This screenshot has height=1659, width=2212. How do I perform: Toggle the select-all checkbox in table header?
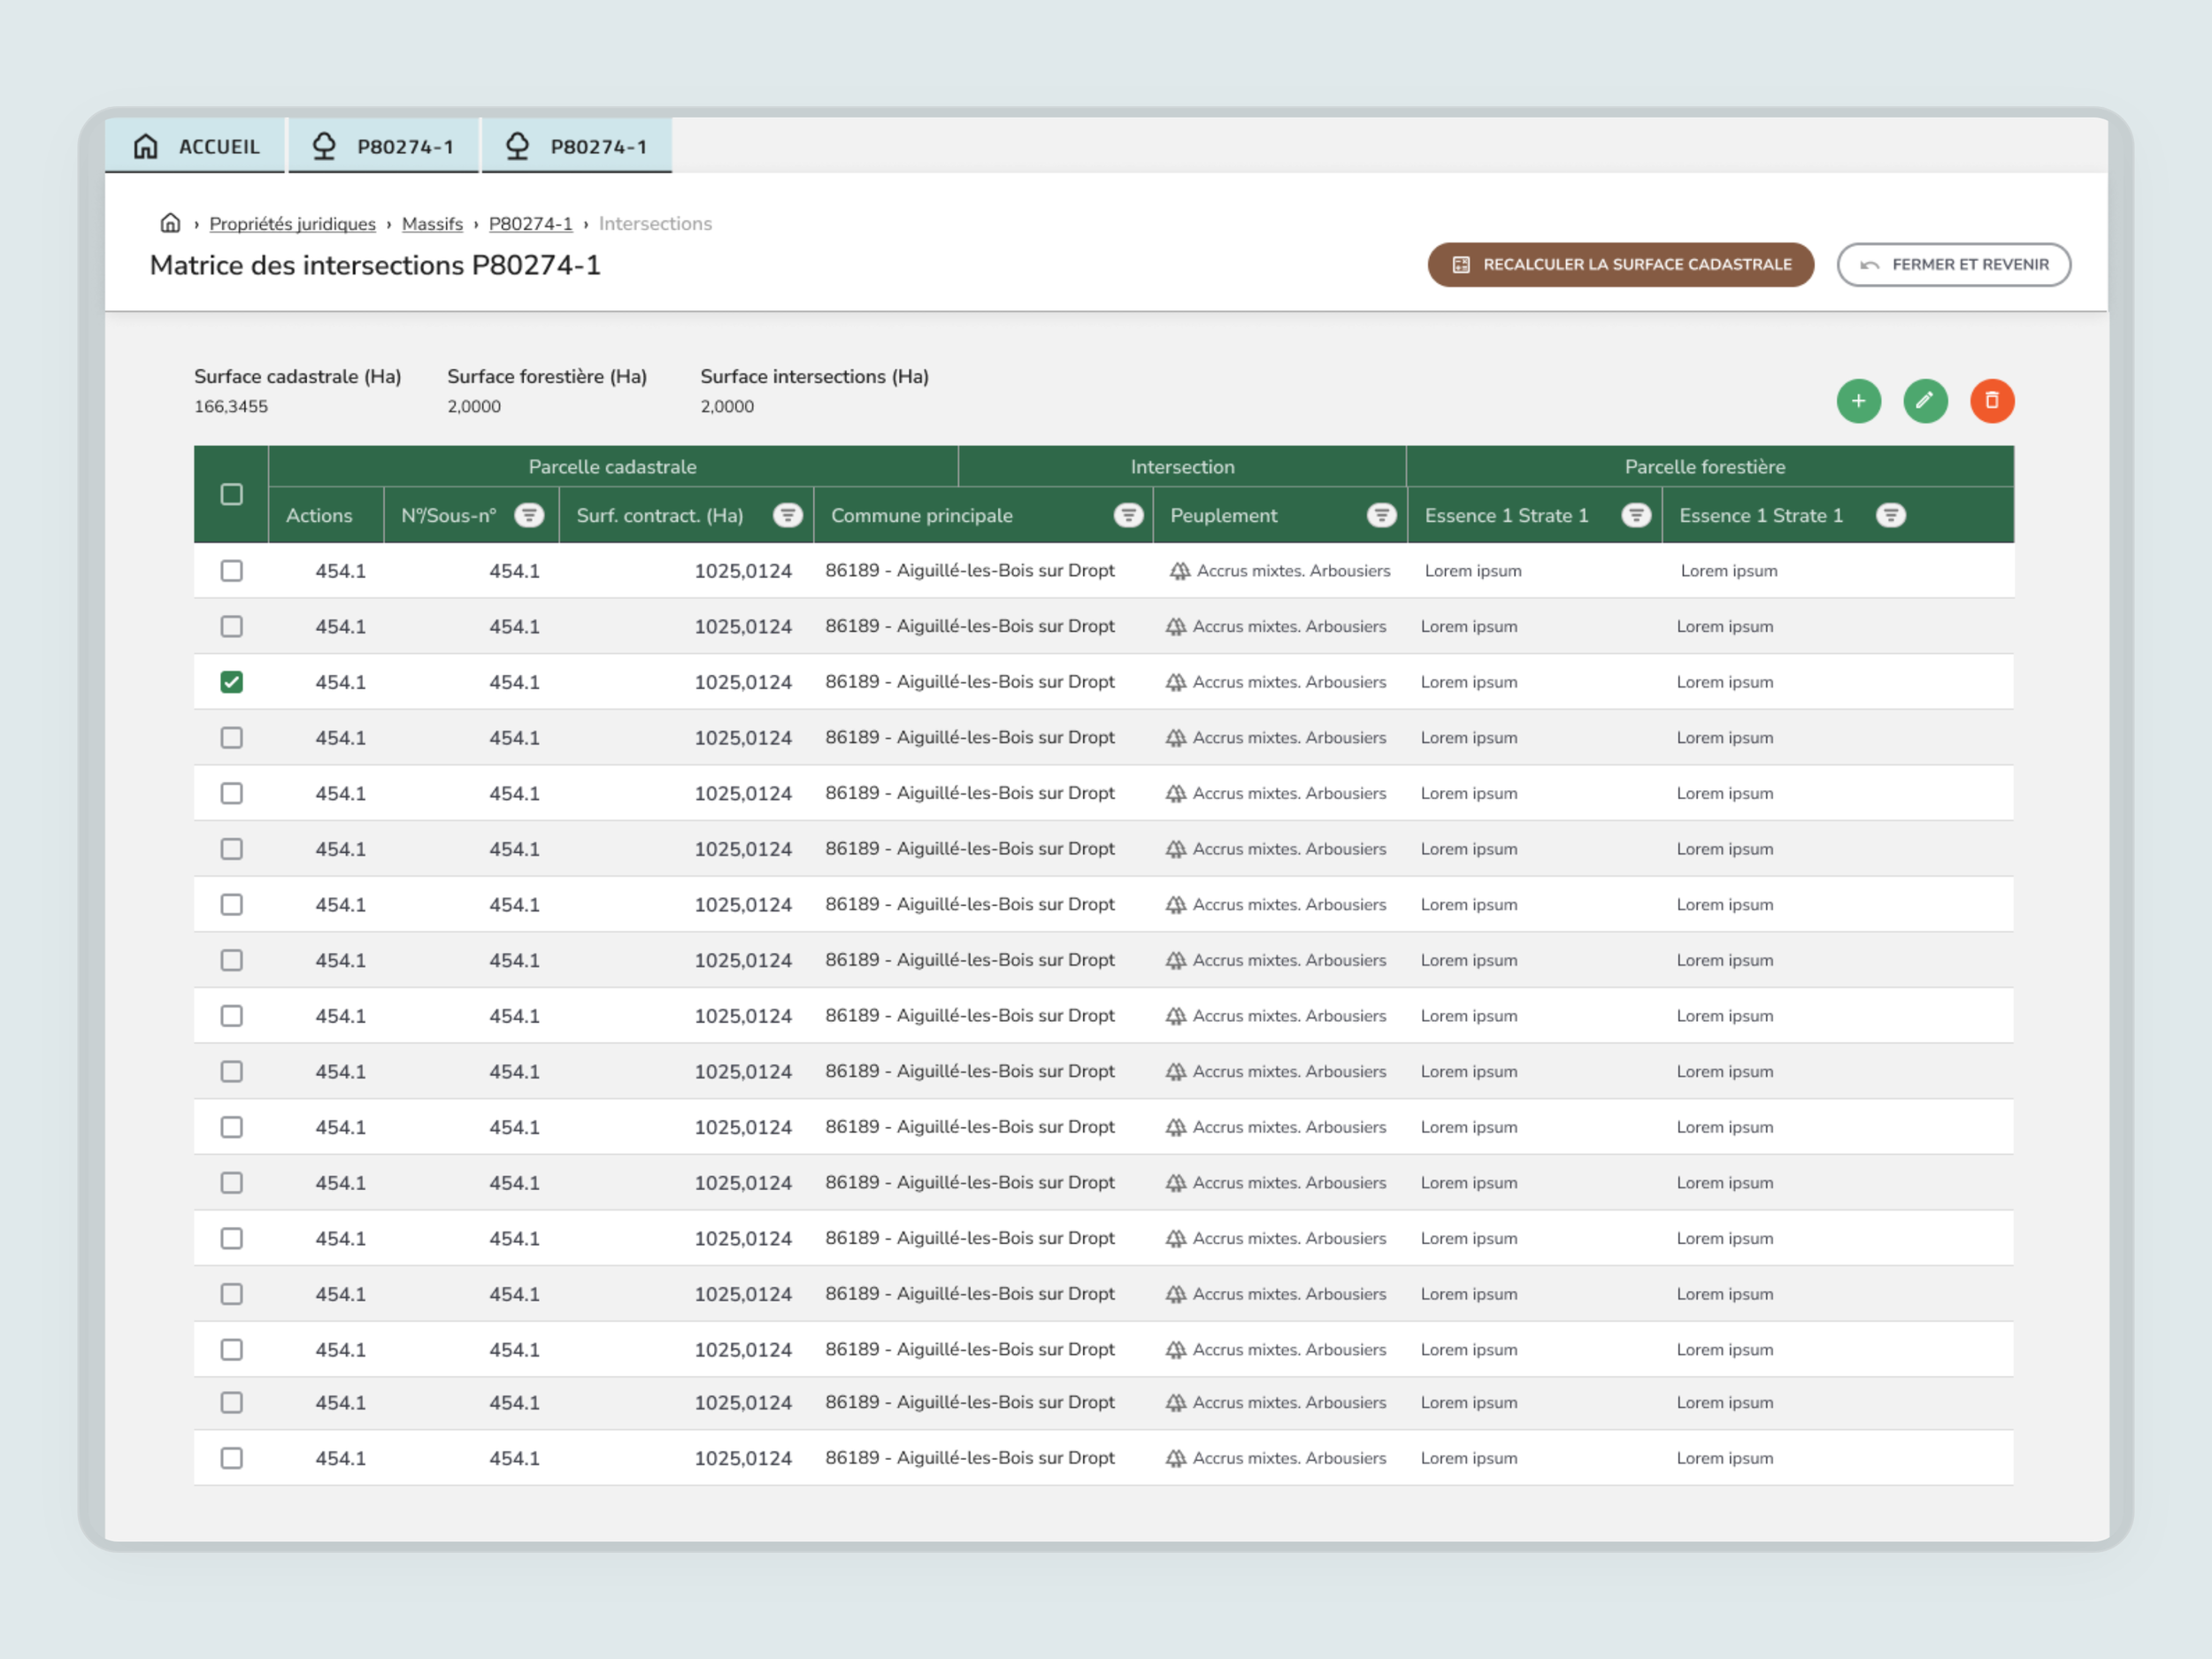point(232,494)
